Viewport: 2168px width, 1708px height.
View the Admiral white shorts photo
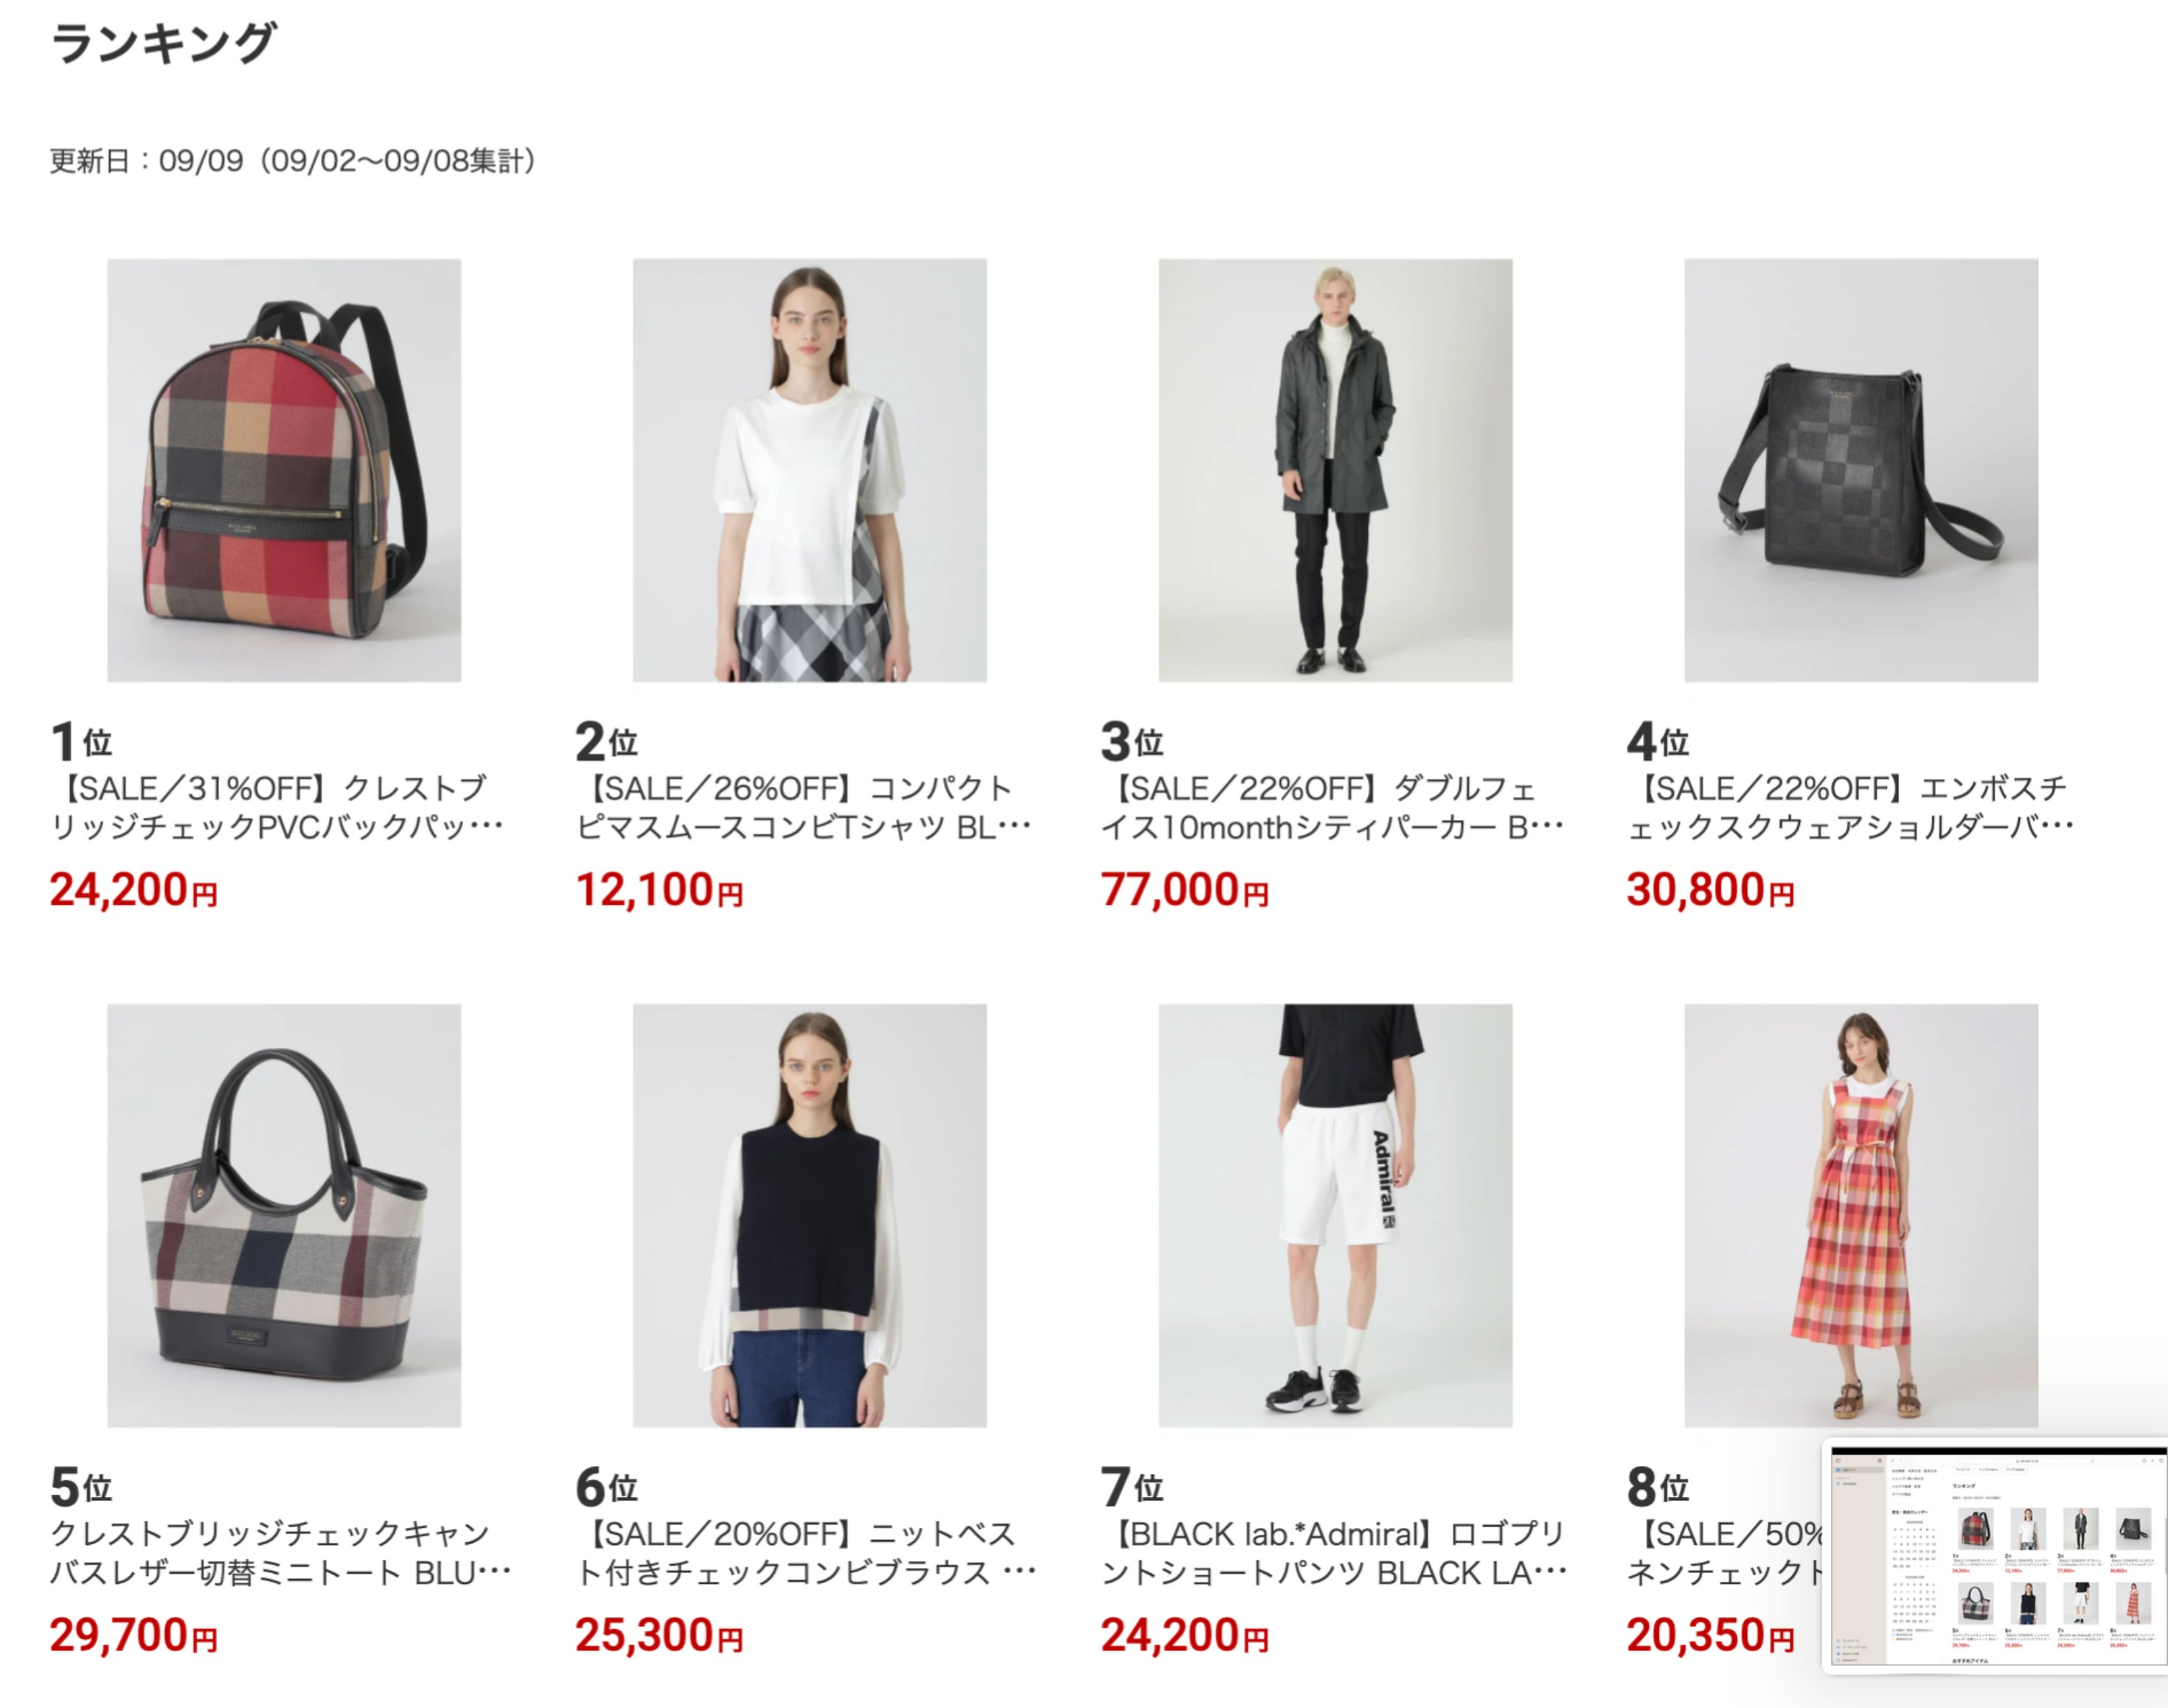click(x=1335, y=1215)
